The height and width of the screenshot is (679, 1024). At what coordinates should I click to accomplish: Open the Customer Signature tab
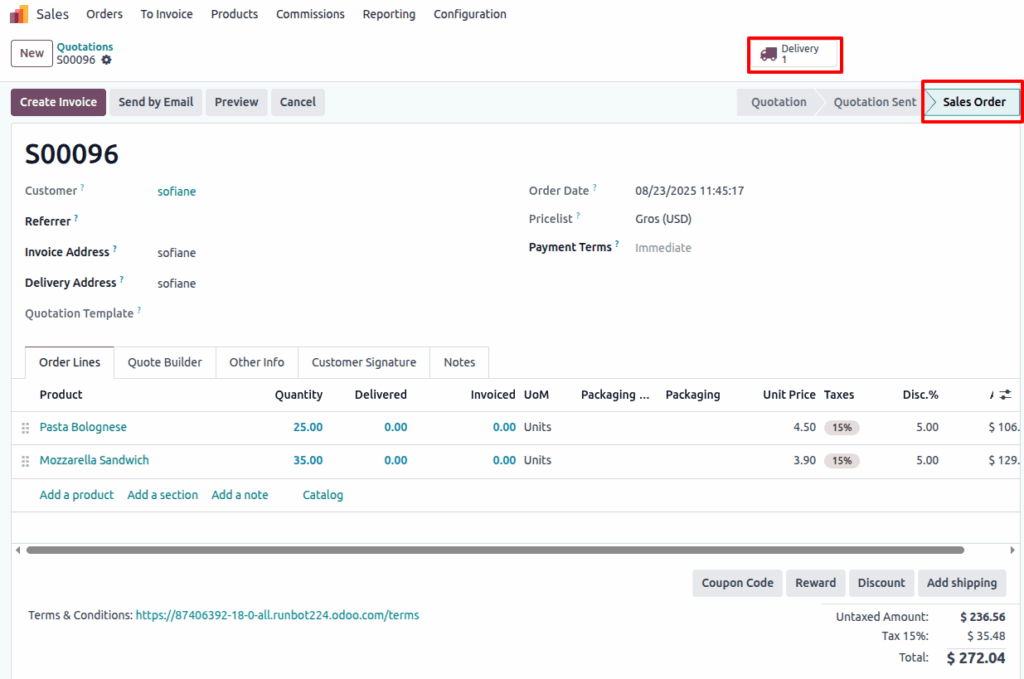pyautogui.click(x=364, y=362)
